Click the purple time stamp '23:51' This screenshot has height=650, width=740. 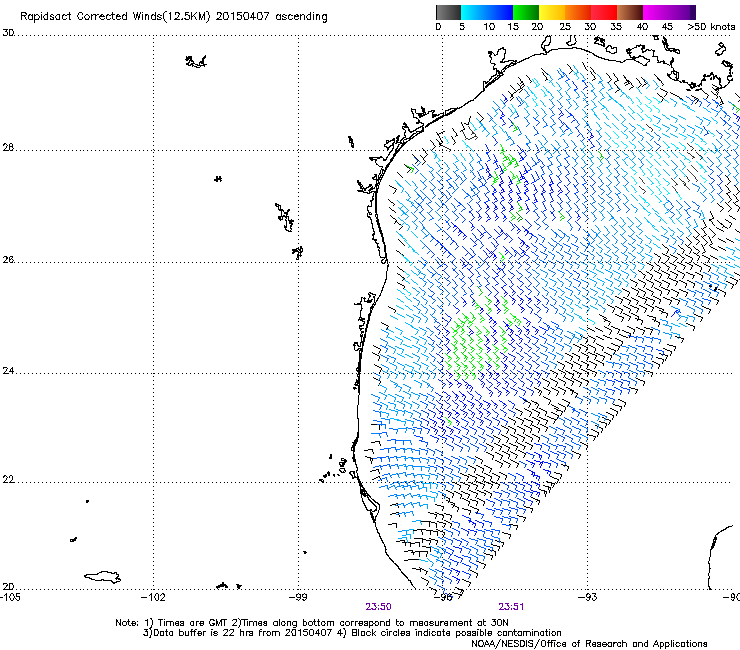point(512,607)
